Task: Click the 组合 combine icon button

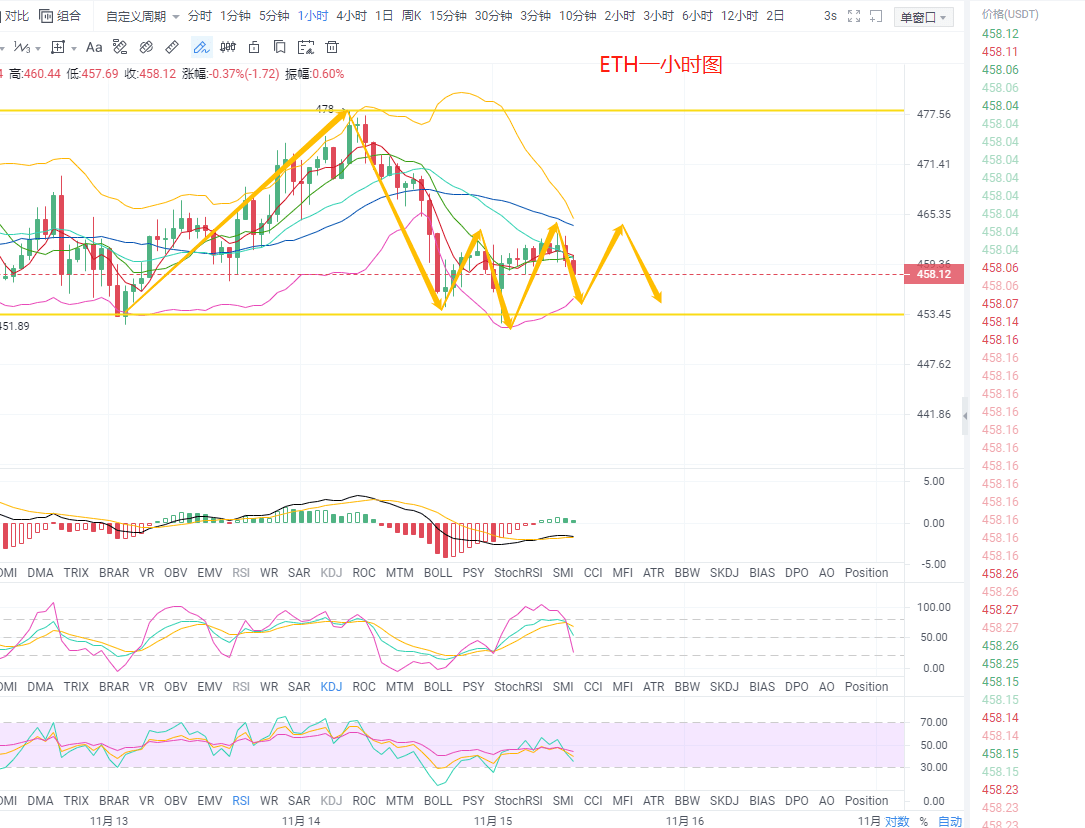Action: click(60, 16)
